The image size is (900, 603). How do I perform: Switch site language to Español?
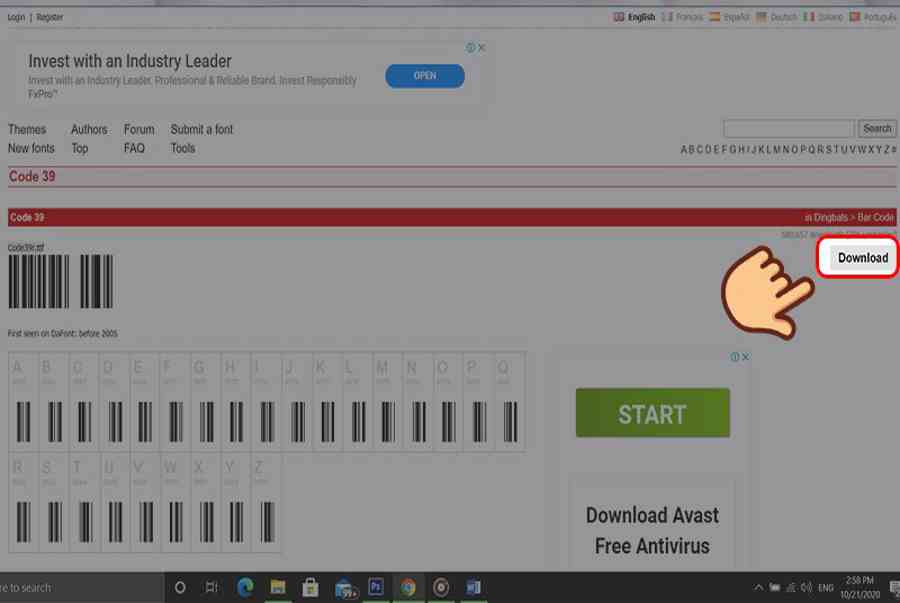[x=730, y=17]
